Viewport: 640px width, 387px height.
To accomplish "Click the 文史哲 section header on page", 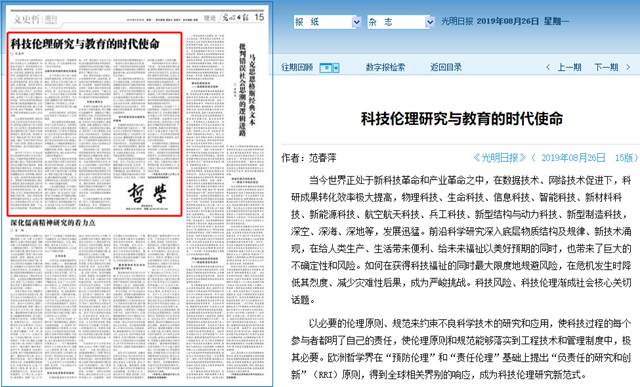I will point(27,19).
